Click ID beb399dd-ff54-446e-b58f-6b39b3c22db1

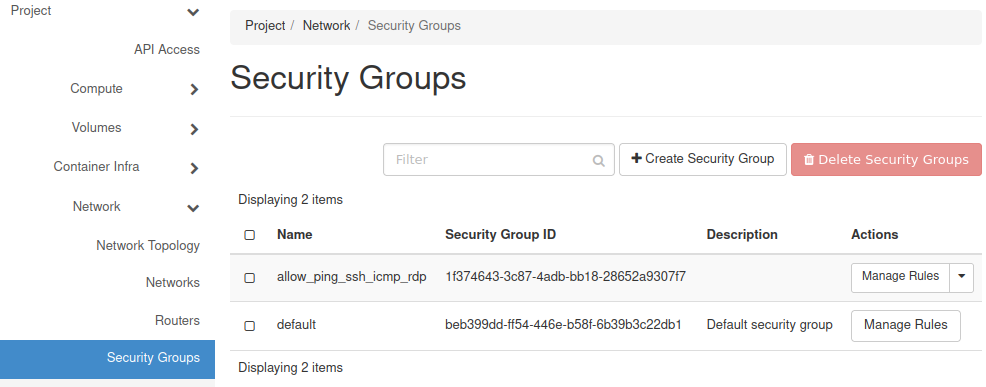(563, 325)
